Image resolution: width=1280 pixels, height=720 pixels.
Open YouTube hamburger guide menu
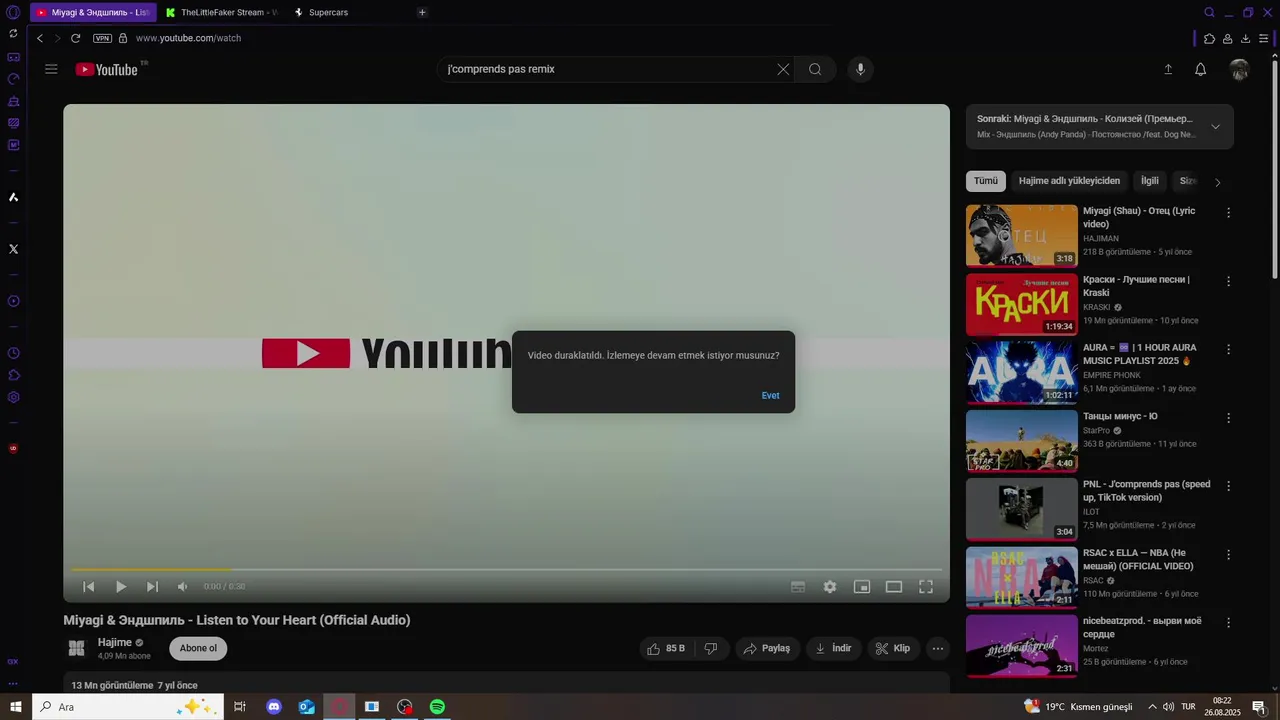(x=51, y=69)
